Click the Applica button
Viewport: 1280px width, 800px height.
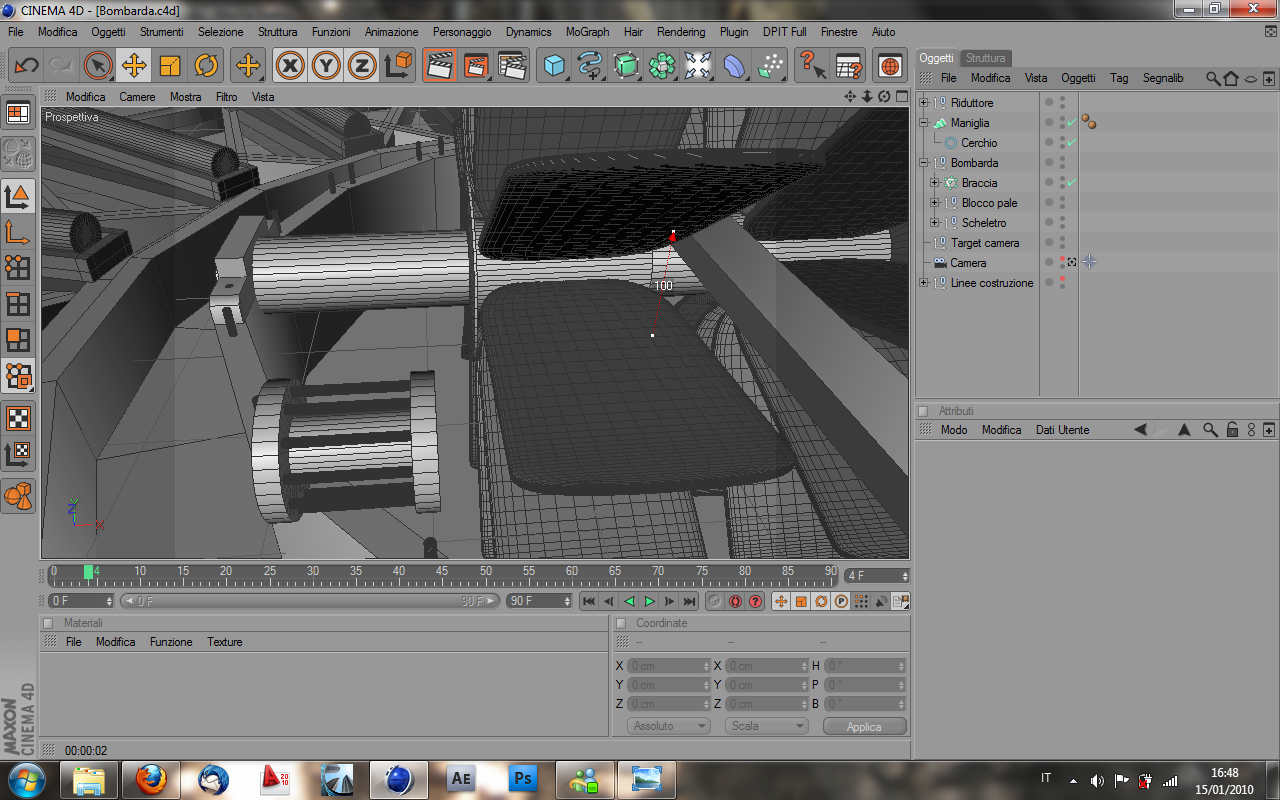864,727
